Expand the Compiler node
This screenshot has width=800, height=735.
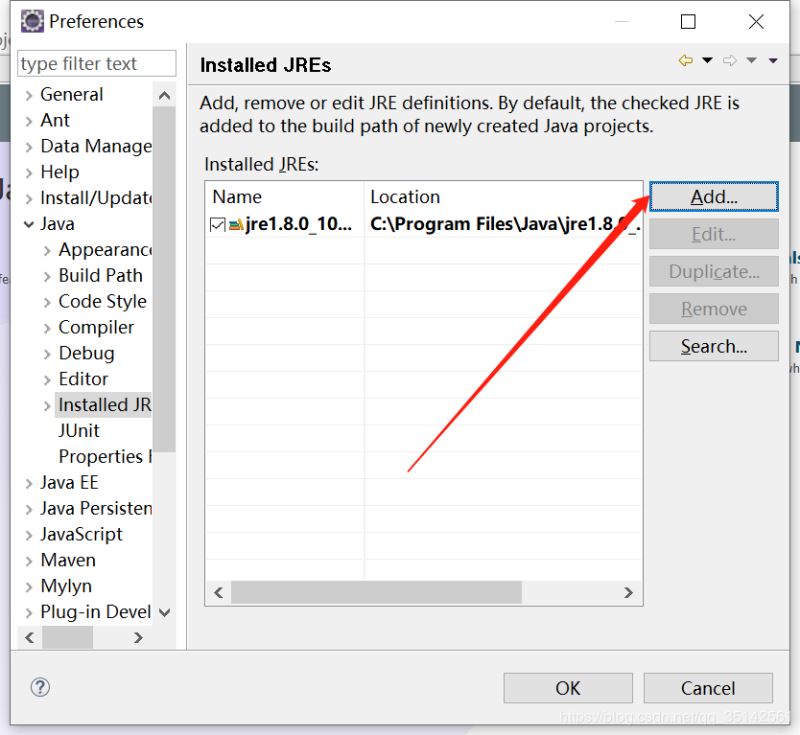(x=47, y=328)
